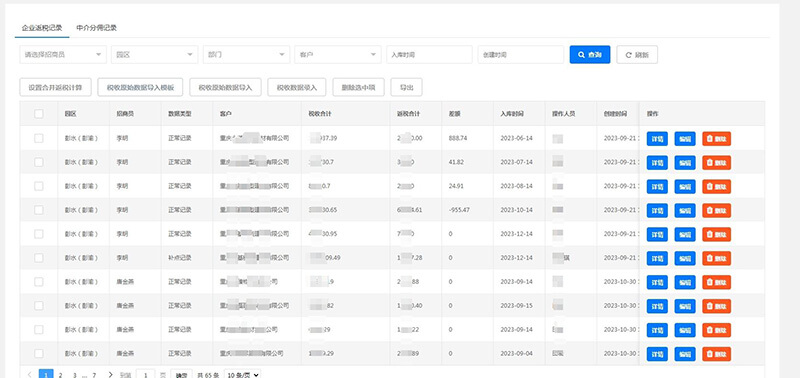Switch to the 中介分佣记录 tab

(96, 28)
